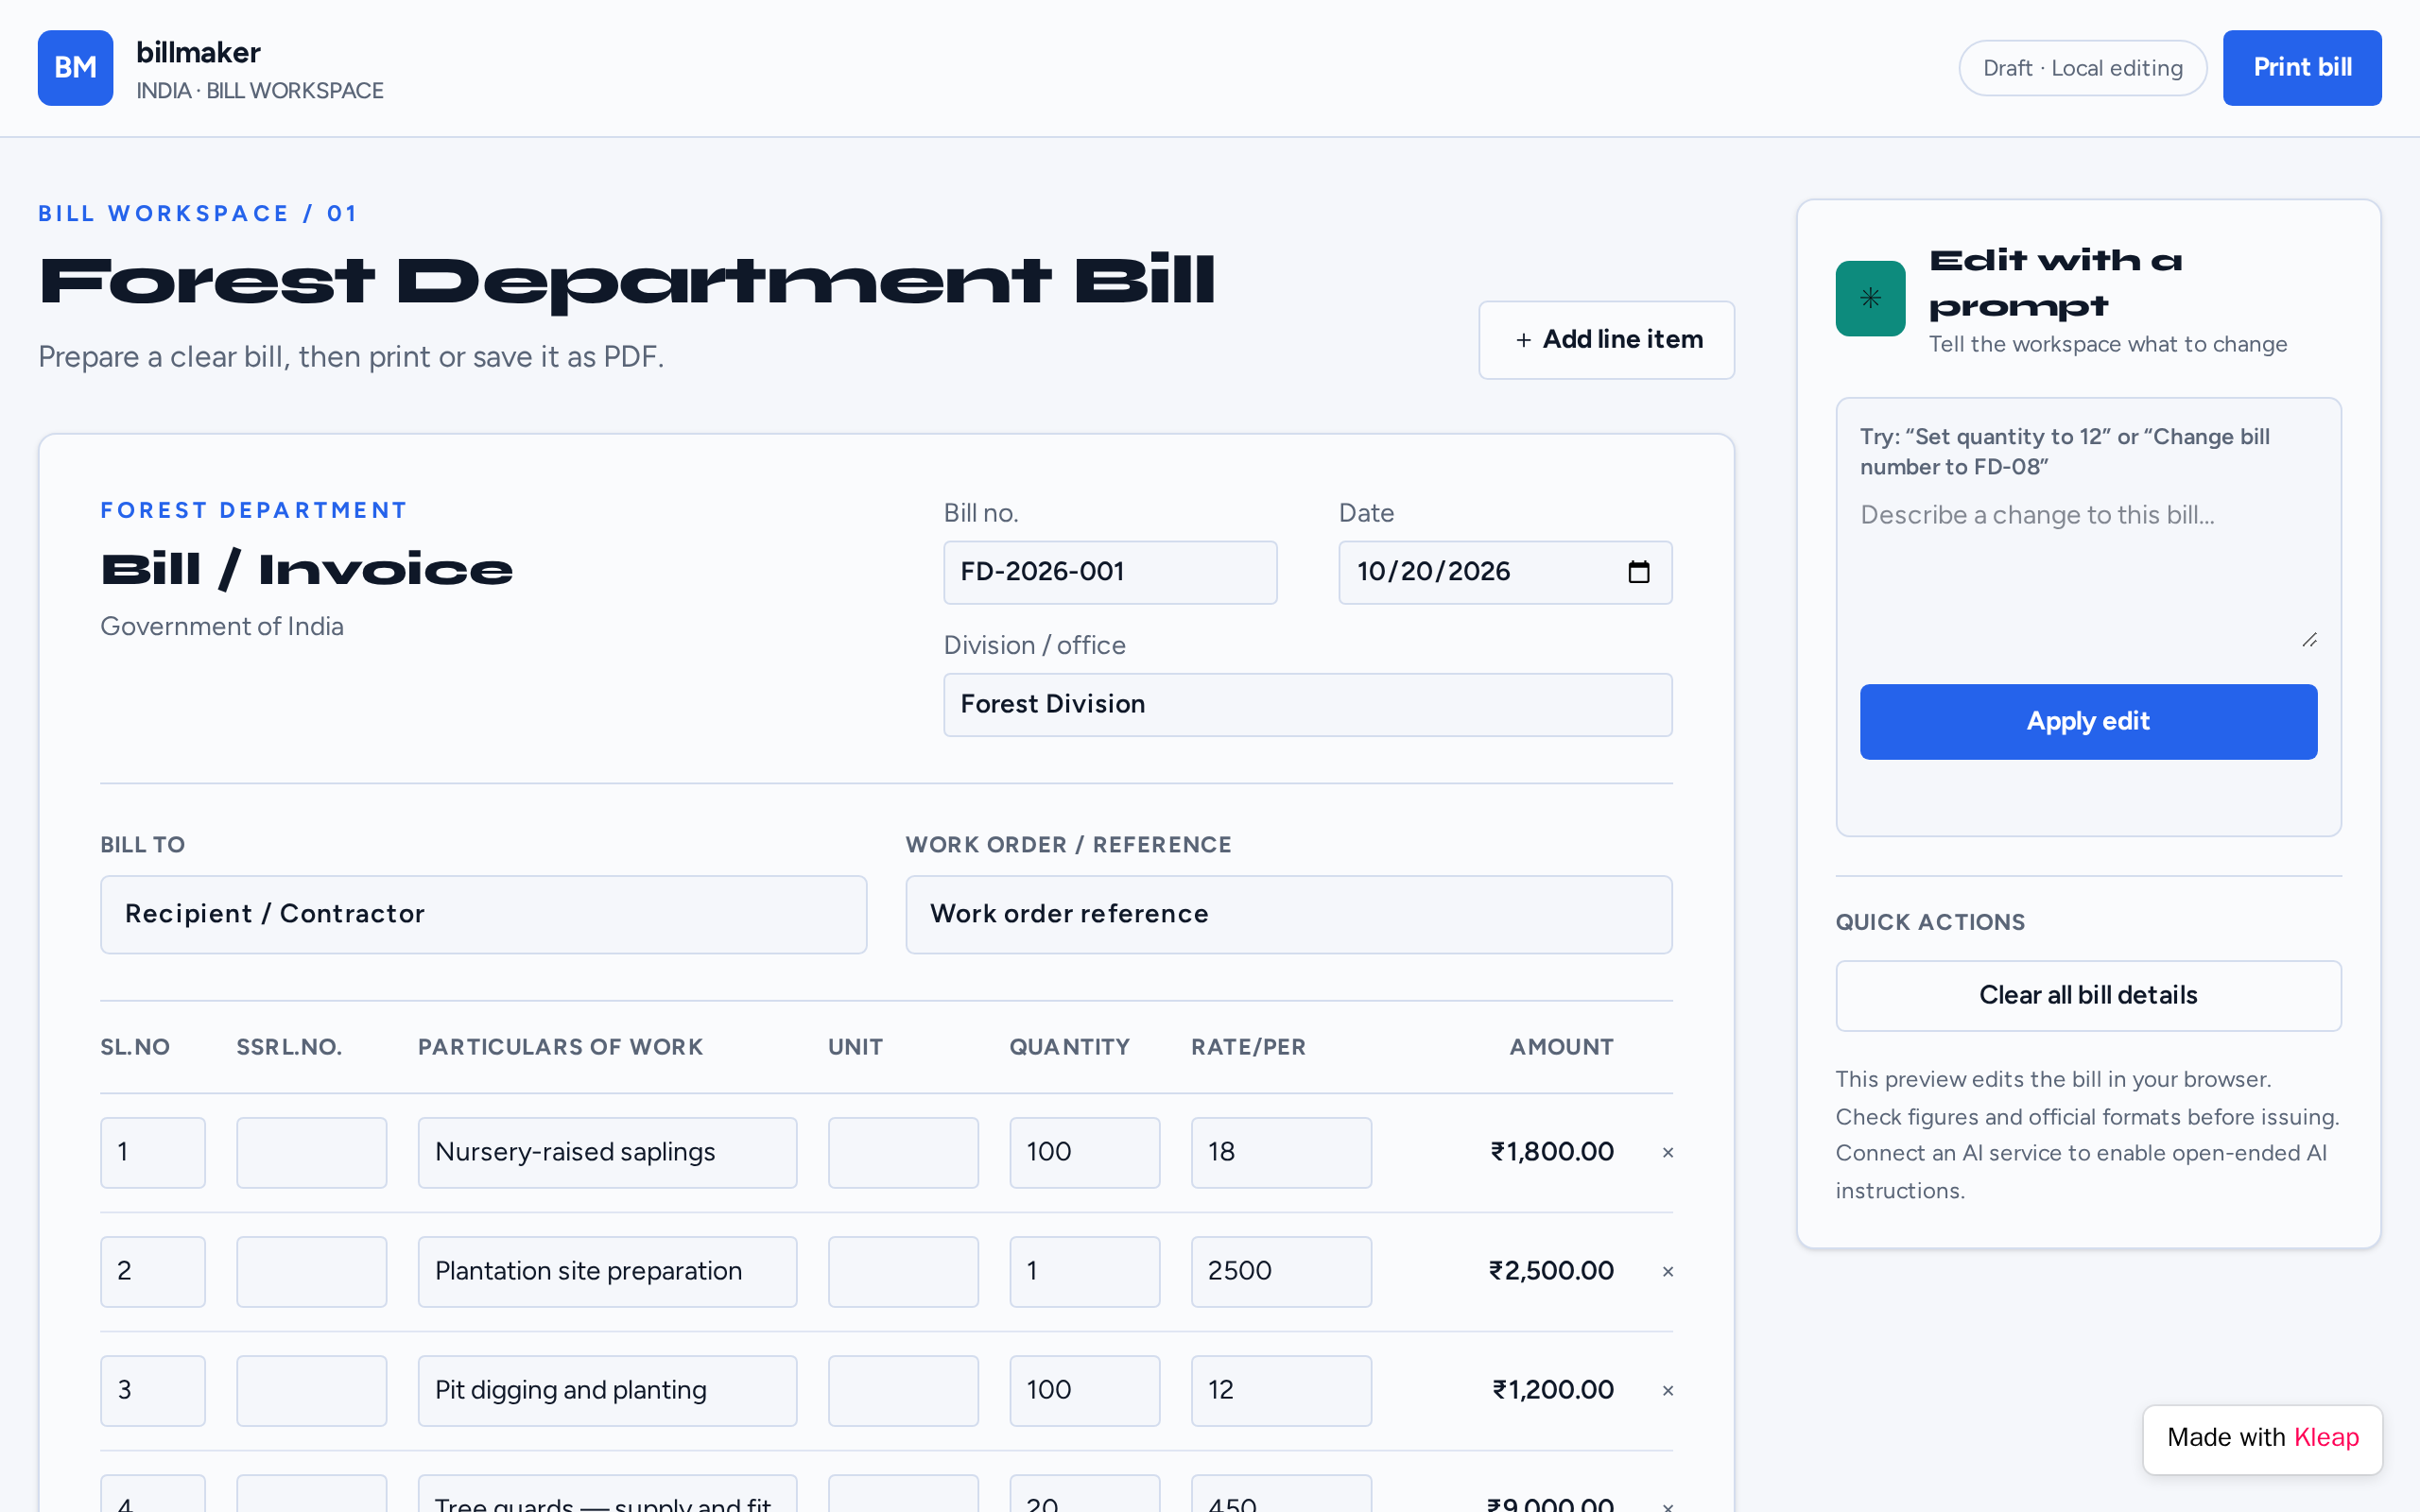Click the Print bill button
This screenshot has height=1512, width=2420.
pos(2302,67)
